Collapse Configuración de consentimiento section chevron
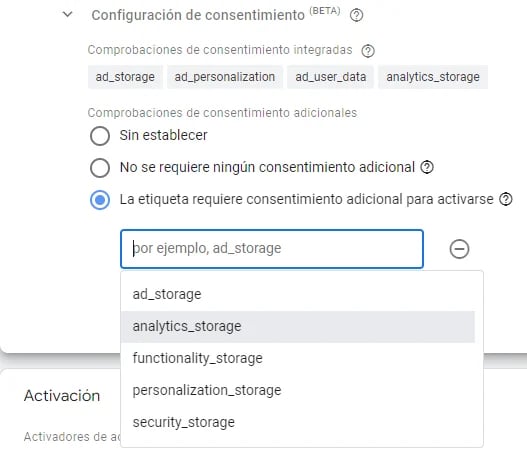Viewport: 527px width, 454px height. [68, 14]
